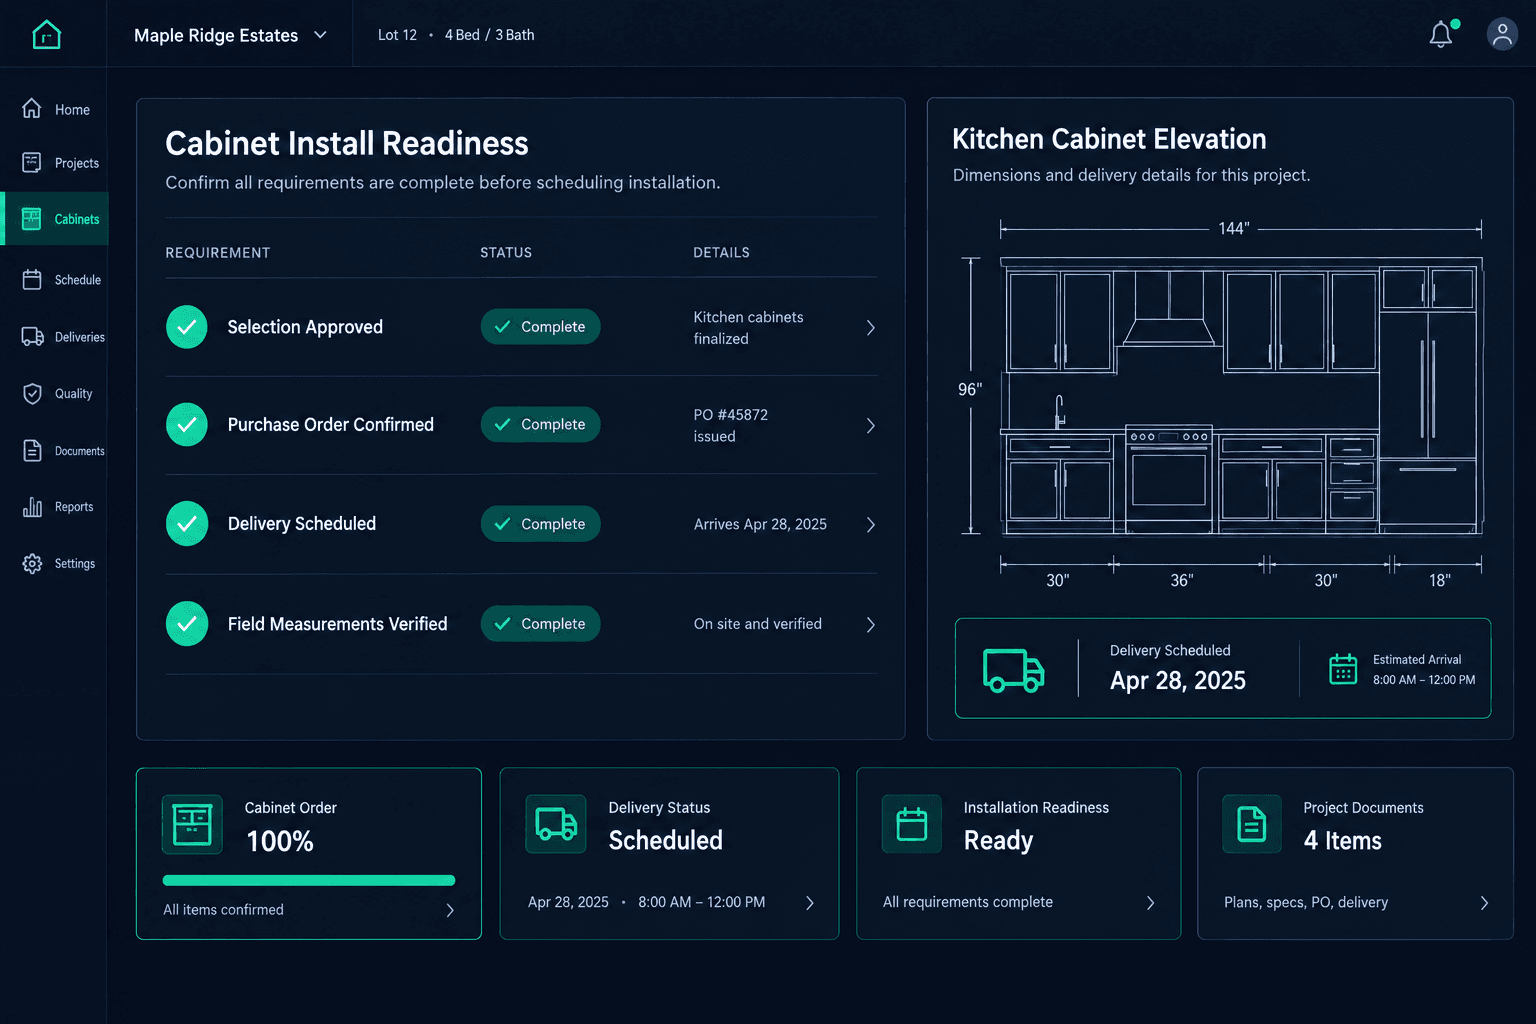Click the PO #45872 issued detail
1536x1024 pixels.
[x=731, y=425]
